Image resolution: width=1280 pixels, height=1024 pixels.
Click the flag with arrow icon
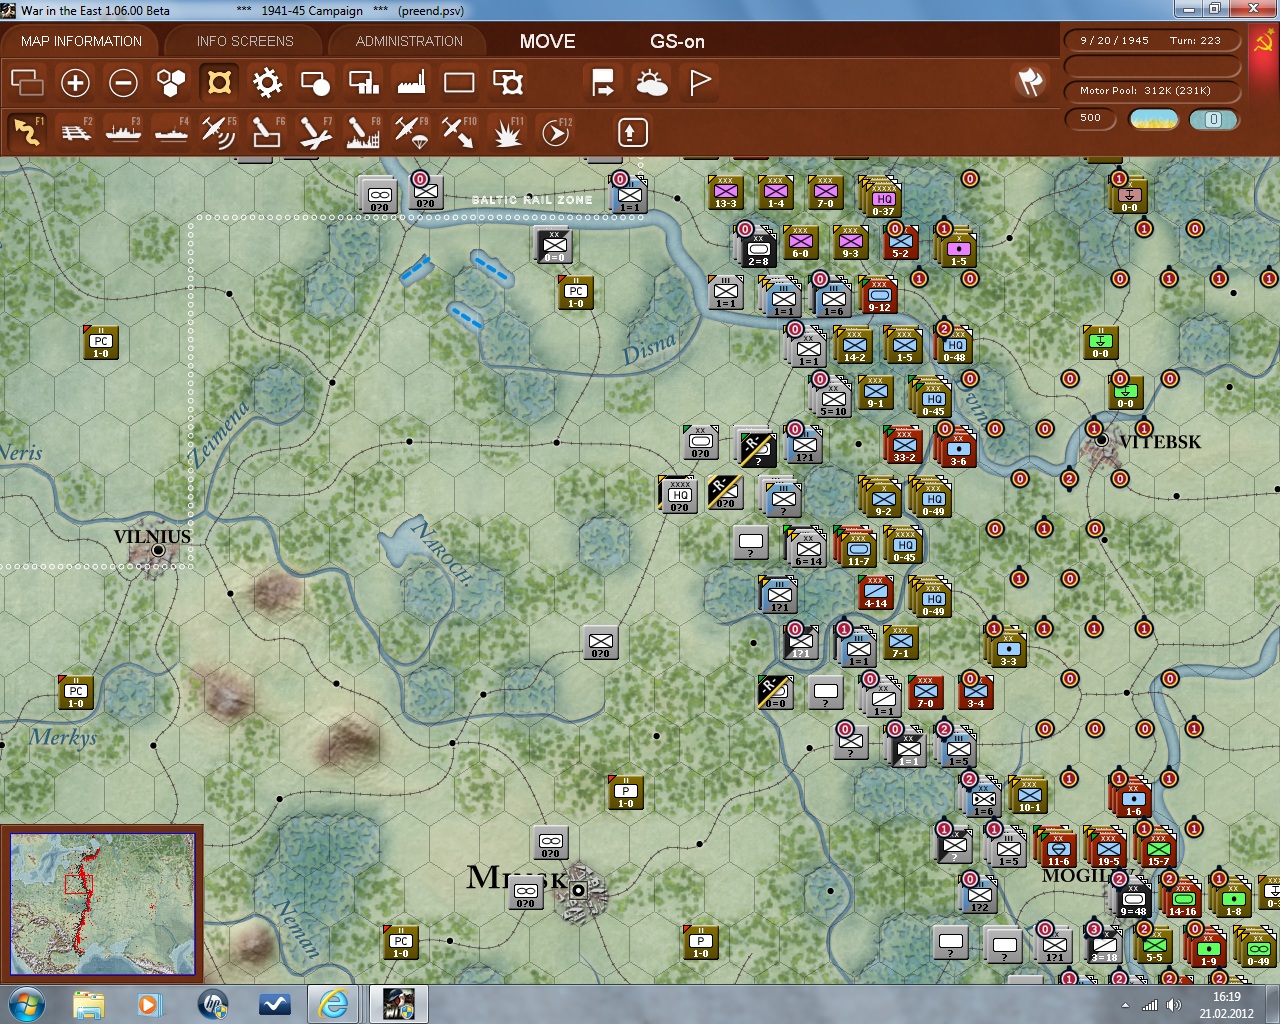tap(603, 82)
